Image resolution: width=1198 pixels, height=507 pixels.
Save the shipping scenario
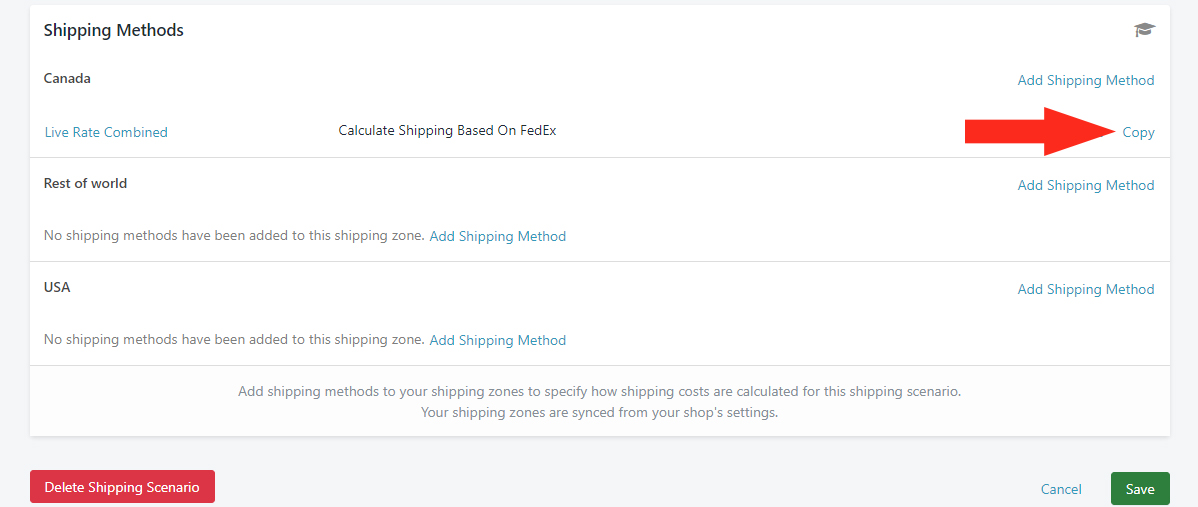coord(1140,489)
